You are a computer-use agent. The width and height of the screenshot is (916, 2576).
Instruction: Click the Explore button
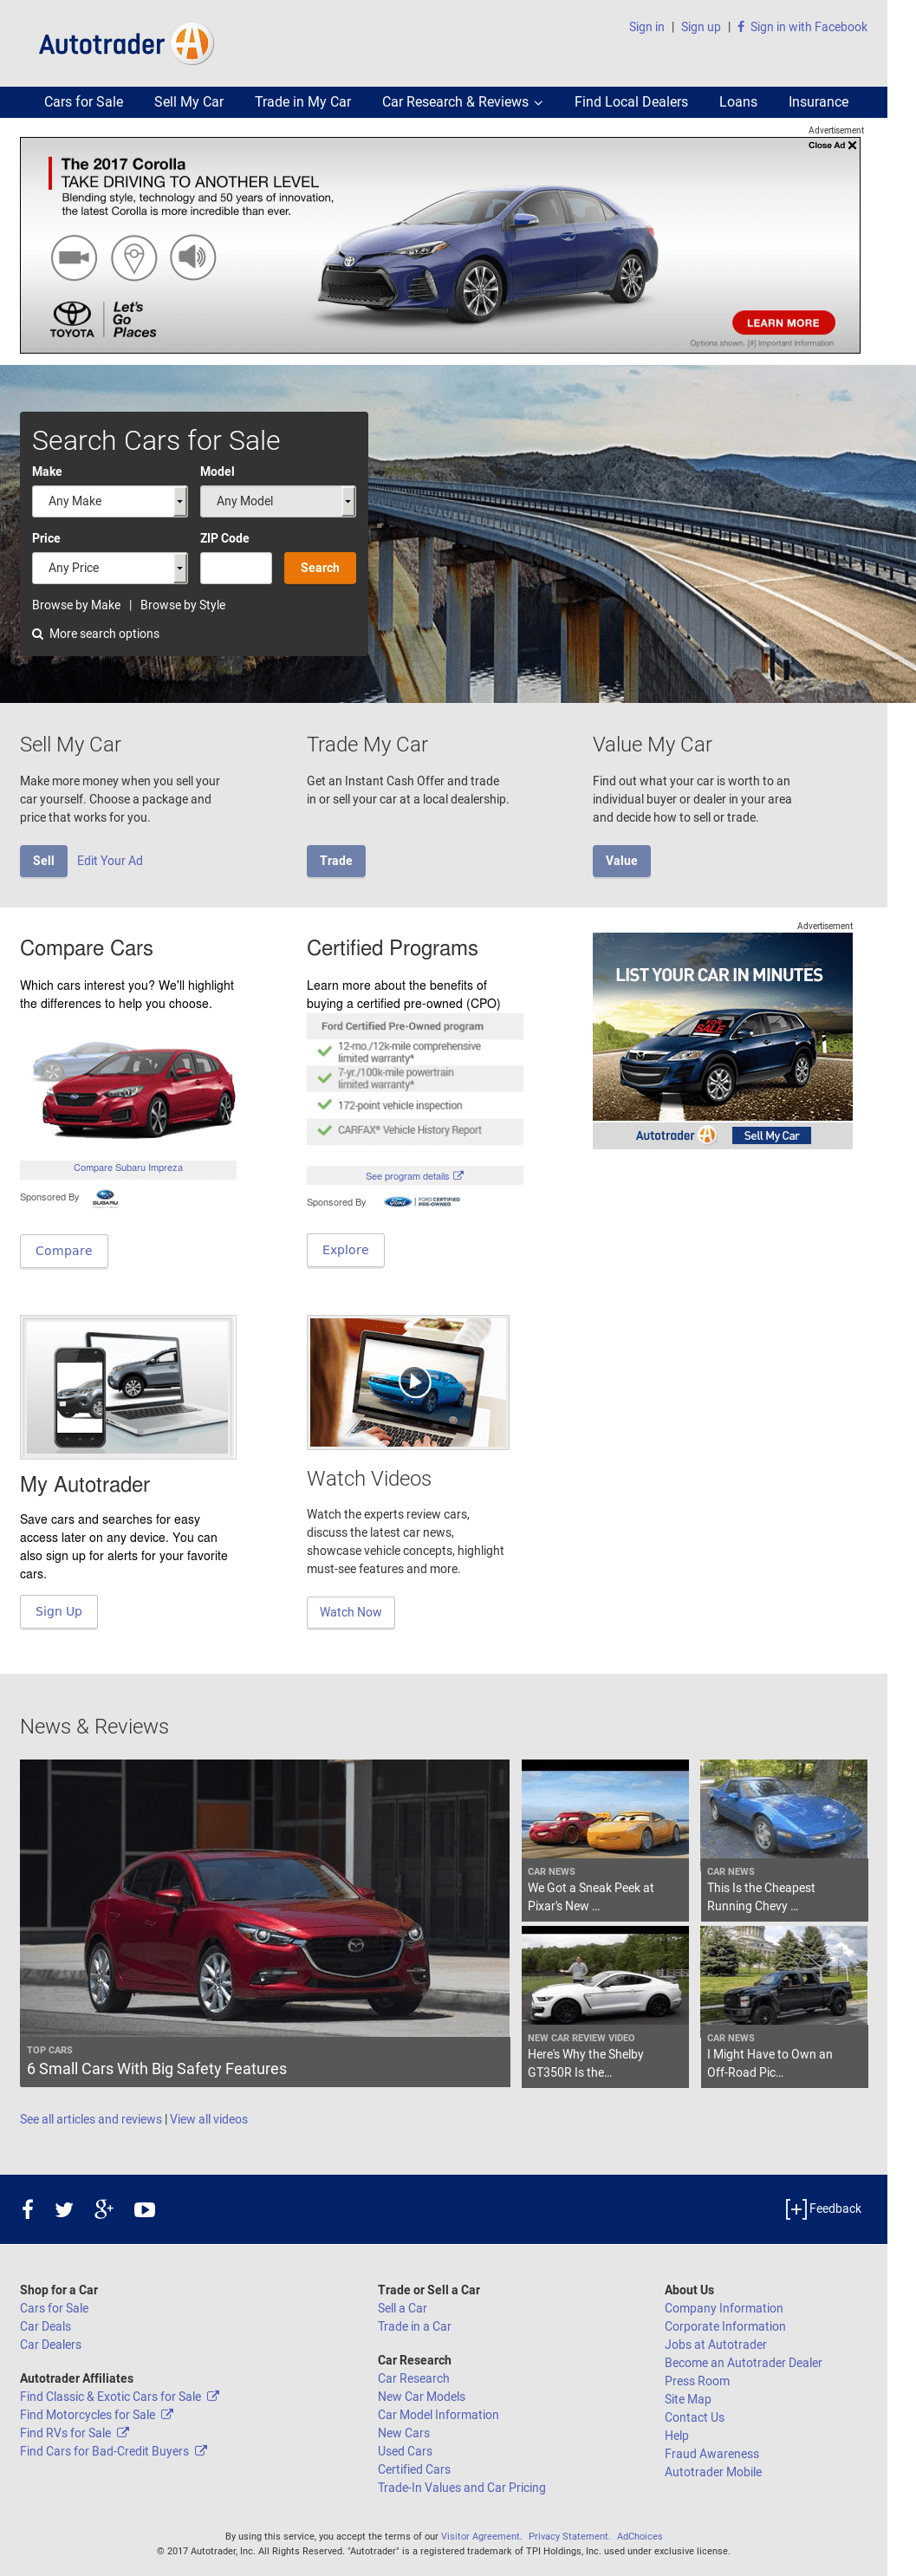[345, 1250]
